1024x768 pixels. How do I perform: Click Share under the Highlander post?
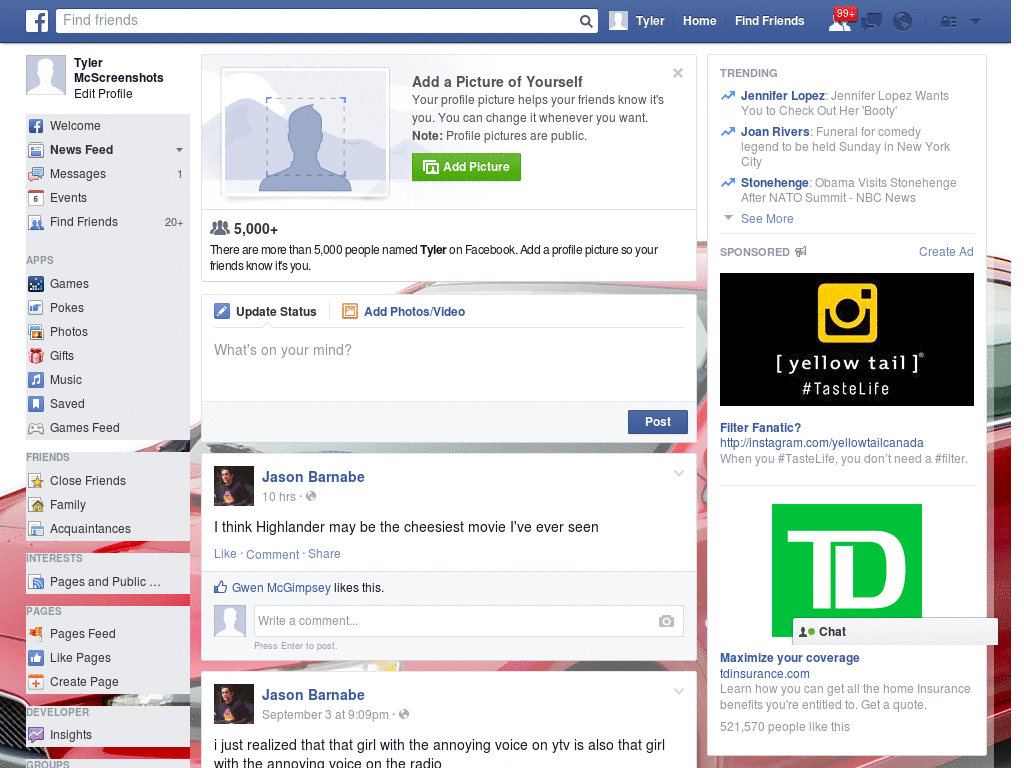[x=324, y=554]
